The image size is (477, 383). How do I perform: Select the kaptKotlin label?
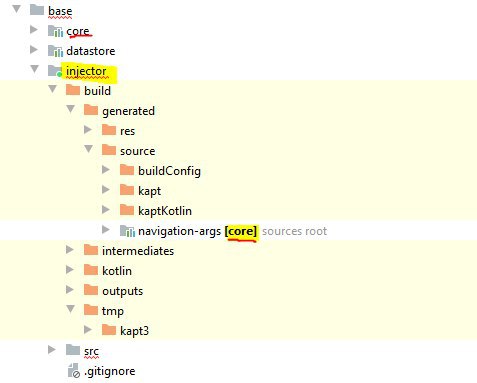tap(165, 211)
